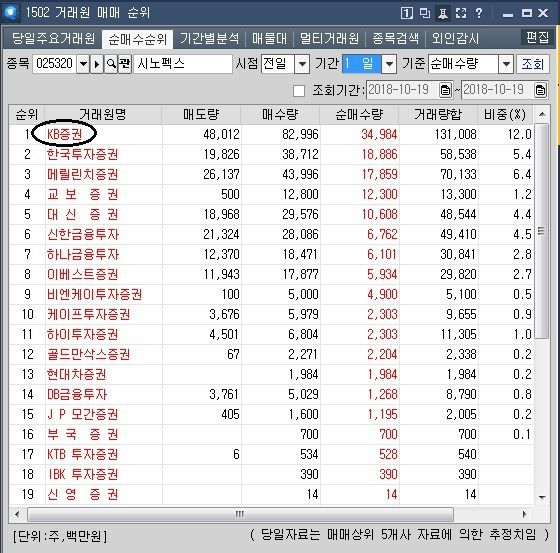Open the 기준 순매수량 dropdown
The width and height of the screenshot is (560, 553).
[506, 64]
